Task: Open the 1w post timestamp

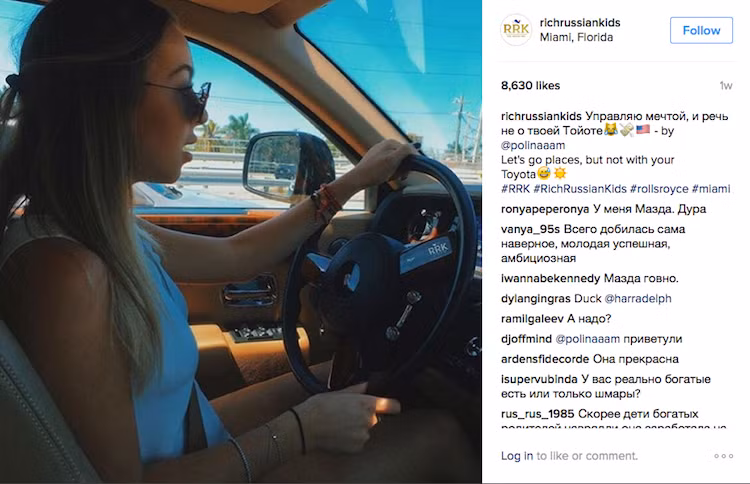Action: pos(726,86)
